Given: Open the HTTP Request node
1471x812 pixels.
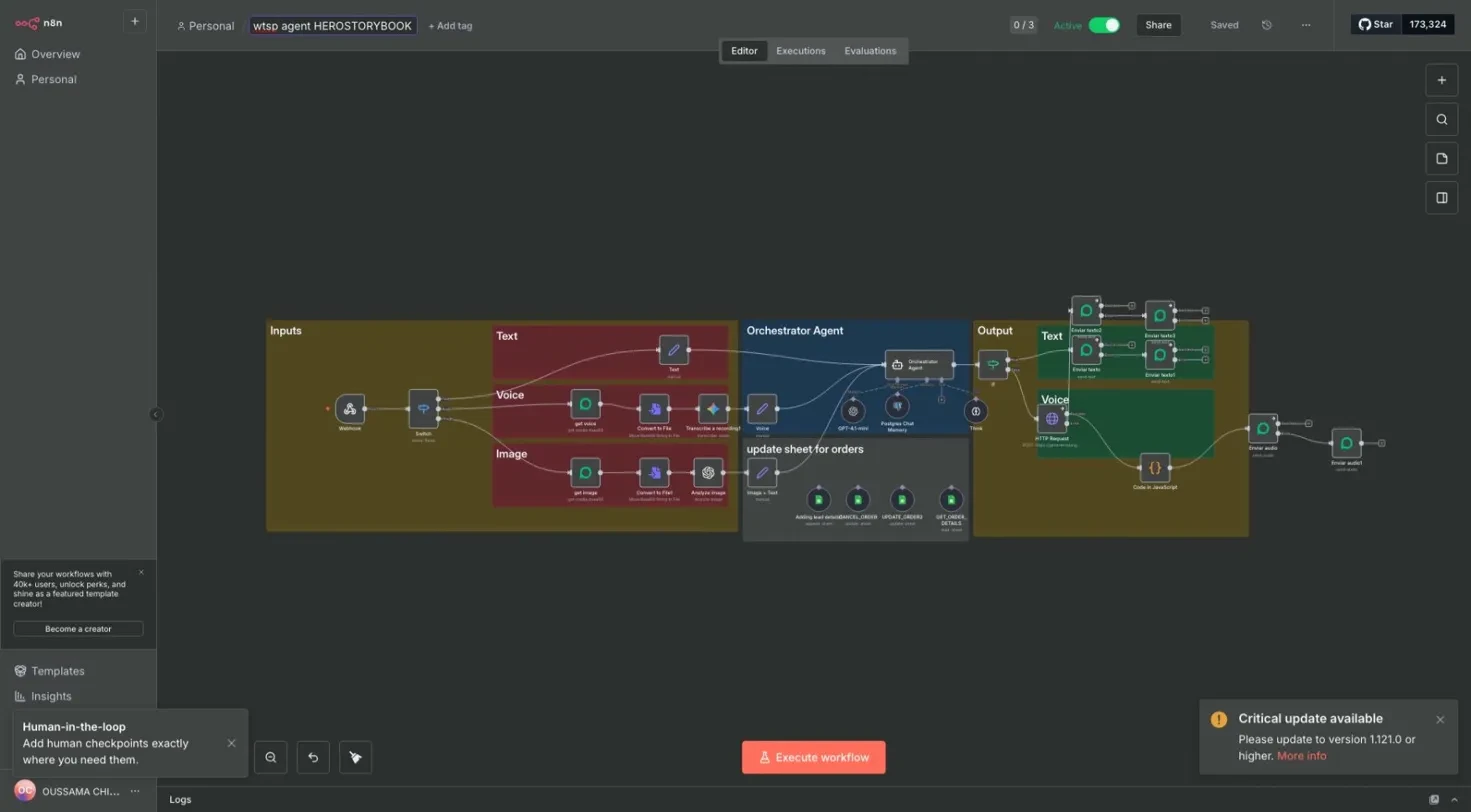Looking at the screenshot, I should pyautogui.click(x=1052, y=419).
